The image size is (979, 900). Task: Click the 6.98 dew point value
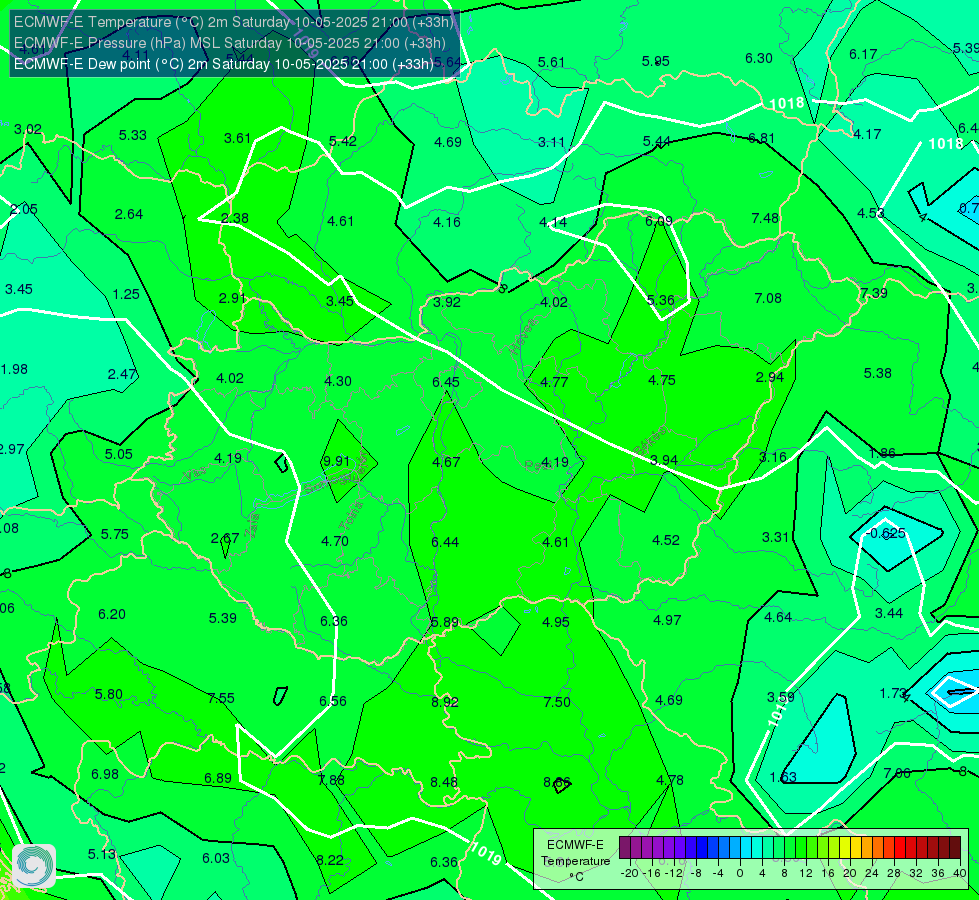coord(105,774)
